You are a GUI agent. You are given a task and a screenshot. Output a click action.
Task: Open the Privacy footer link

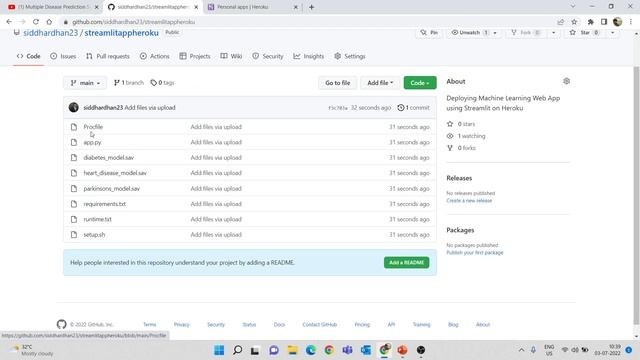pyautogui.click(x=182, y=324)
